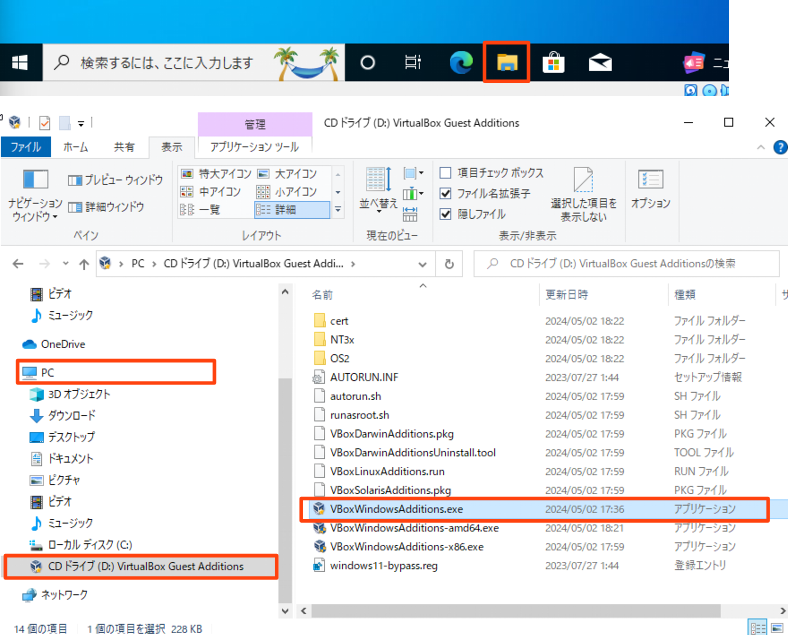Click the CD drive search field
Viewport: 788px width, 635px height.
[x=626, y=264]
